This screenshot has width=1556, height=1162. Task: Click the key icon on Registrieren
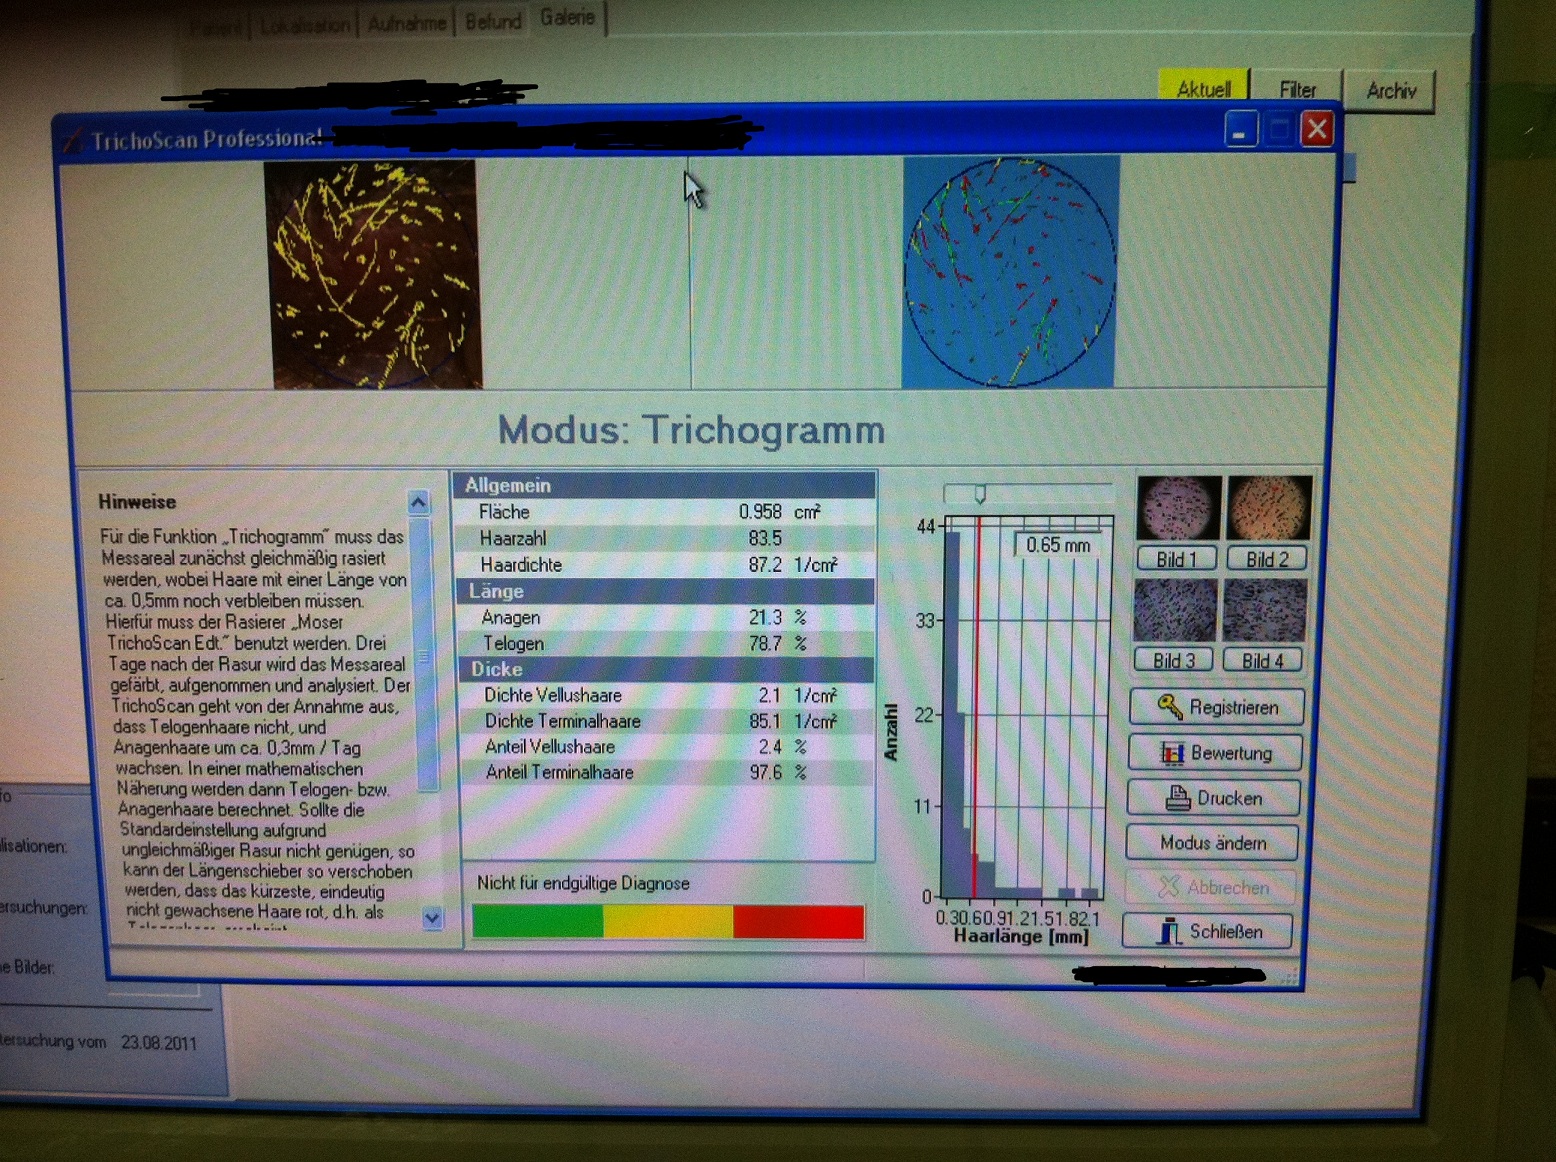pyautogui.click(x=1169, y=706)
